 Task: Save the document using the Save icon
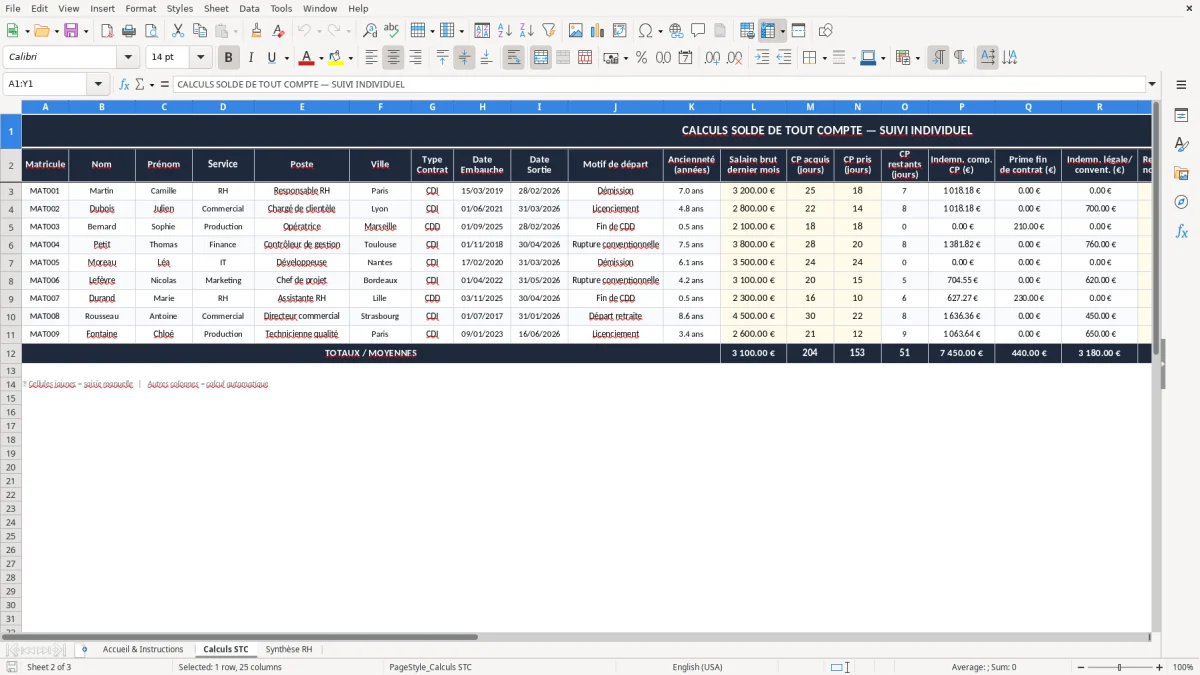click(x=71, y=31)
